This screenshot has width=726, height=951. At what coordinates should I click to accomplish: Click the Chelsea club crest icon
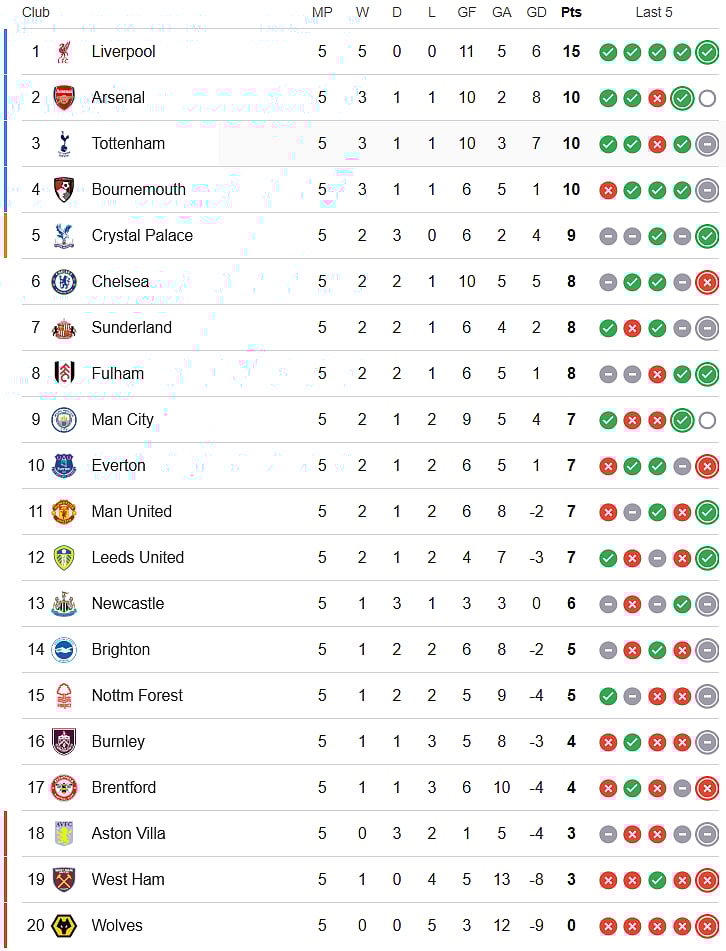pyautogui.click(x=64, y=282)
